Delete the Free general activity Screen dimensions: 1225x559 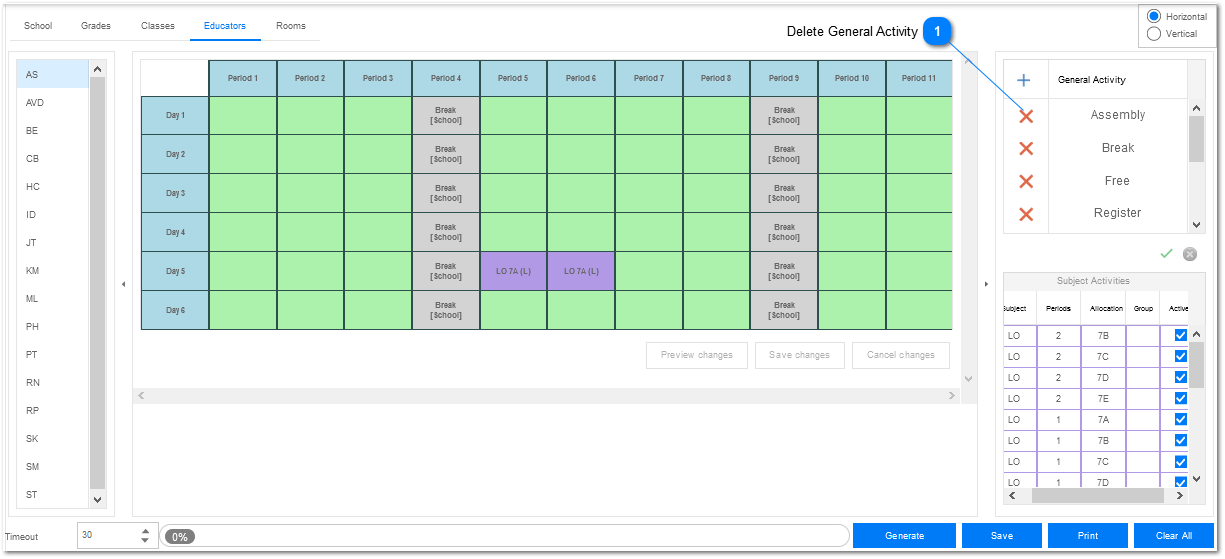pyautogui.click(x=1026, y=181)
